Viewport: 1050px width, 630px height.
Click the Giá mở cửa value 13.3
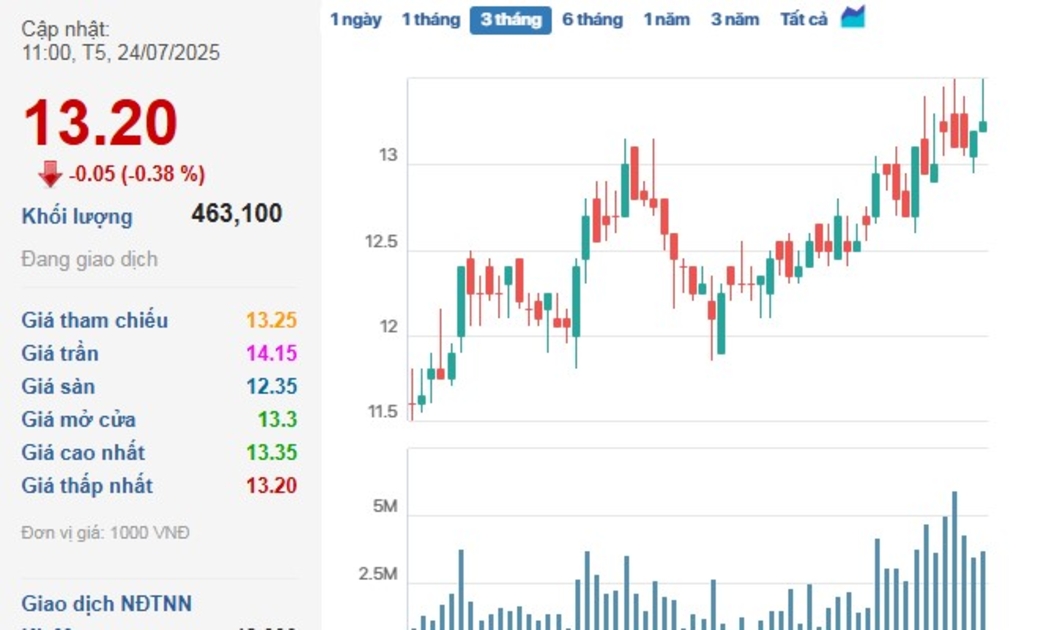point(277,419)
